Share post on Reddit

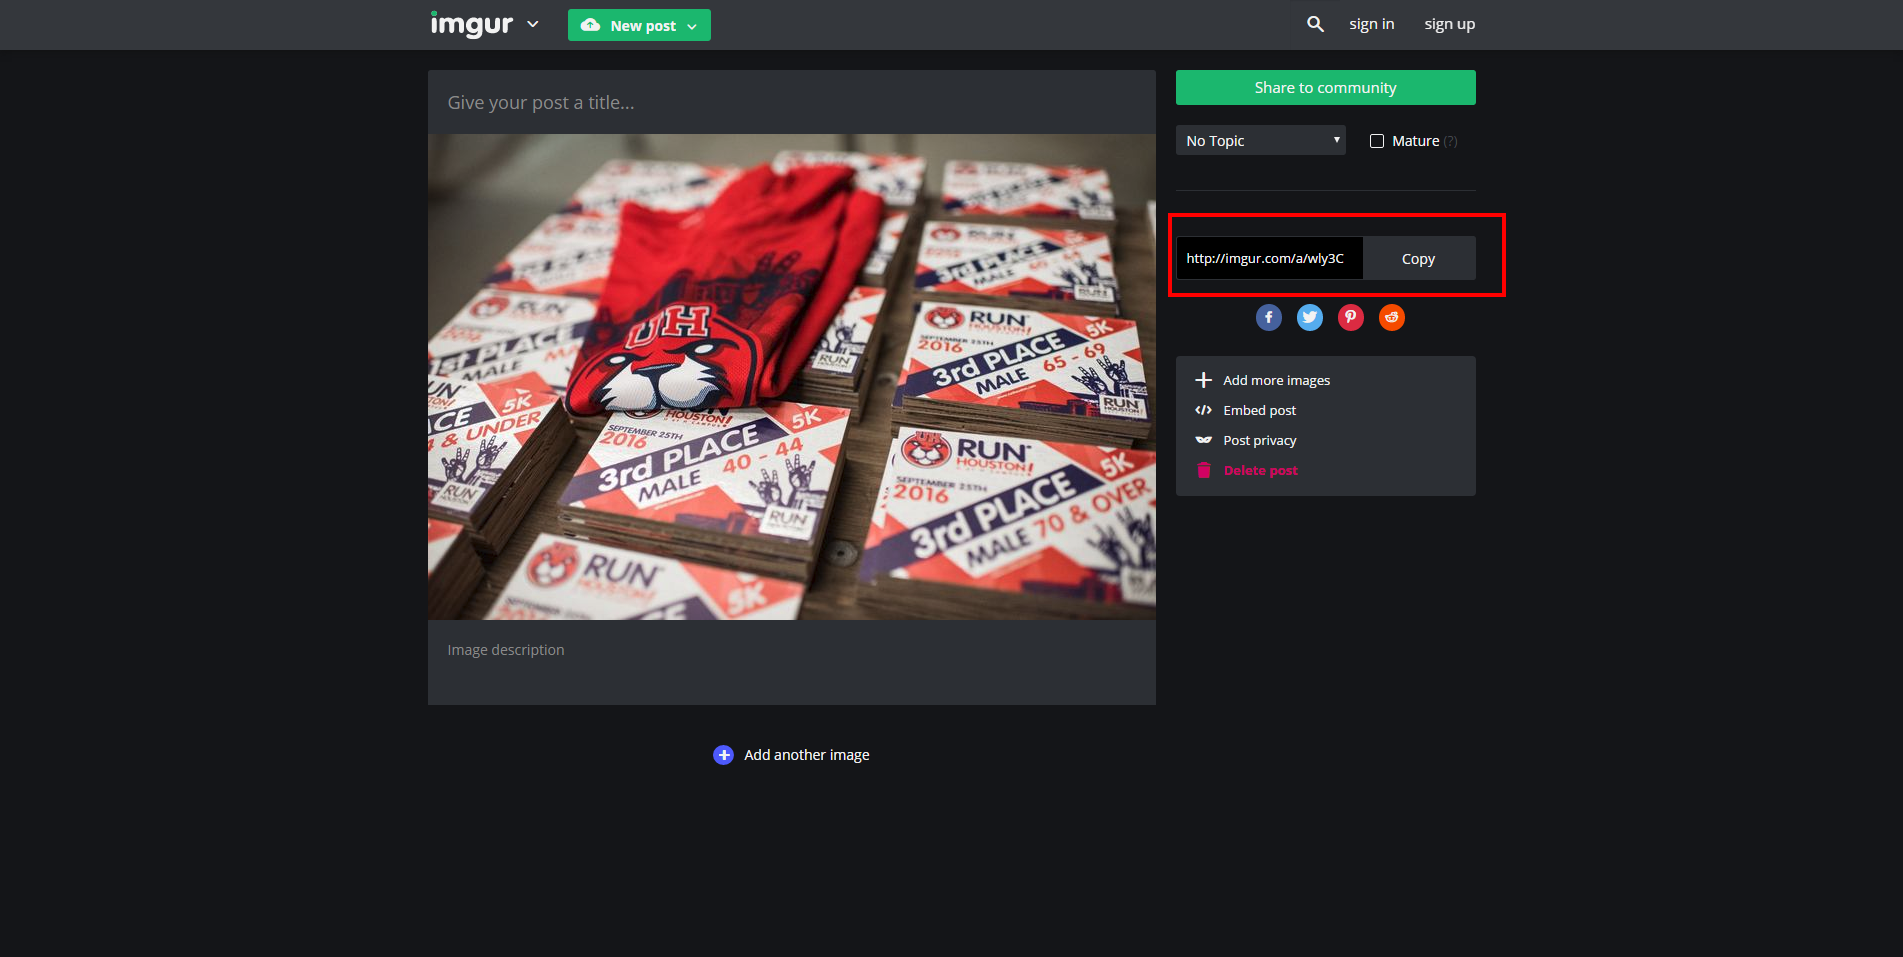(x=1392, y=317)
